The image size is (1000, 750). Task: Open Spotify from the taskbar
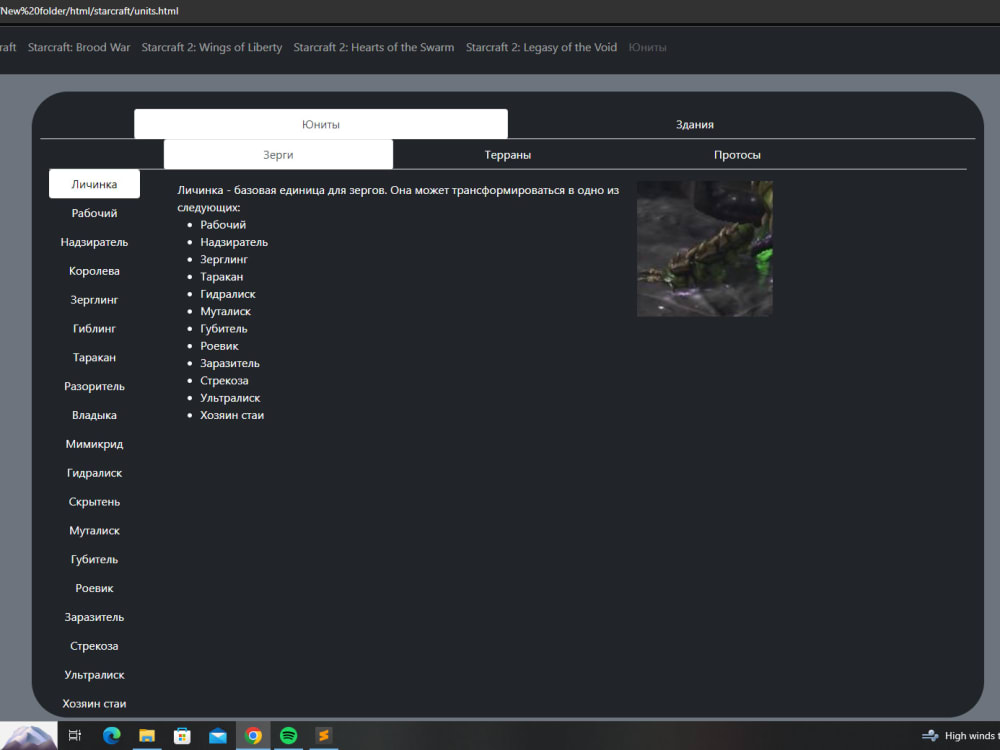point(288,735)
